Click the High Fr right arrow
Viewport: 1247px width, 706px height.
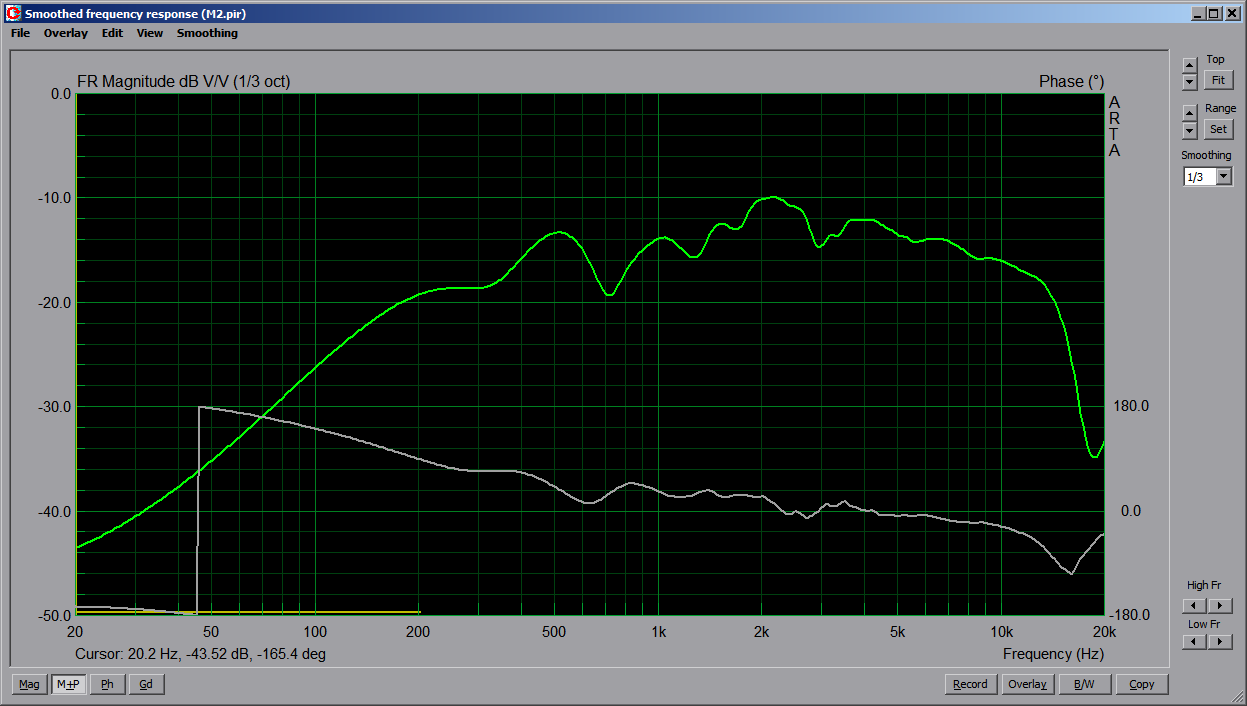1219,605
